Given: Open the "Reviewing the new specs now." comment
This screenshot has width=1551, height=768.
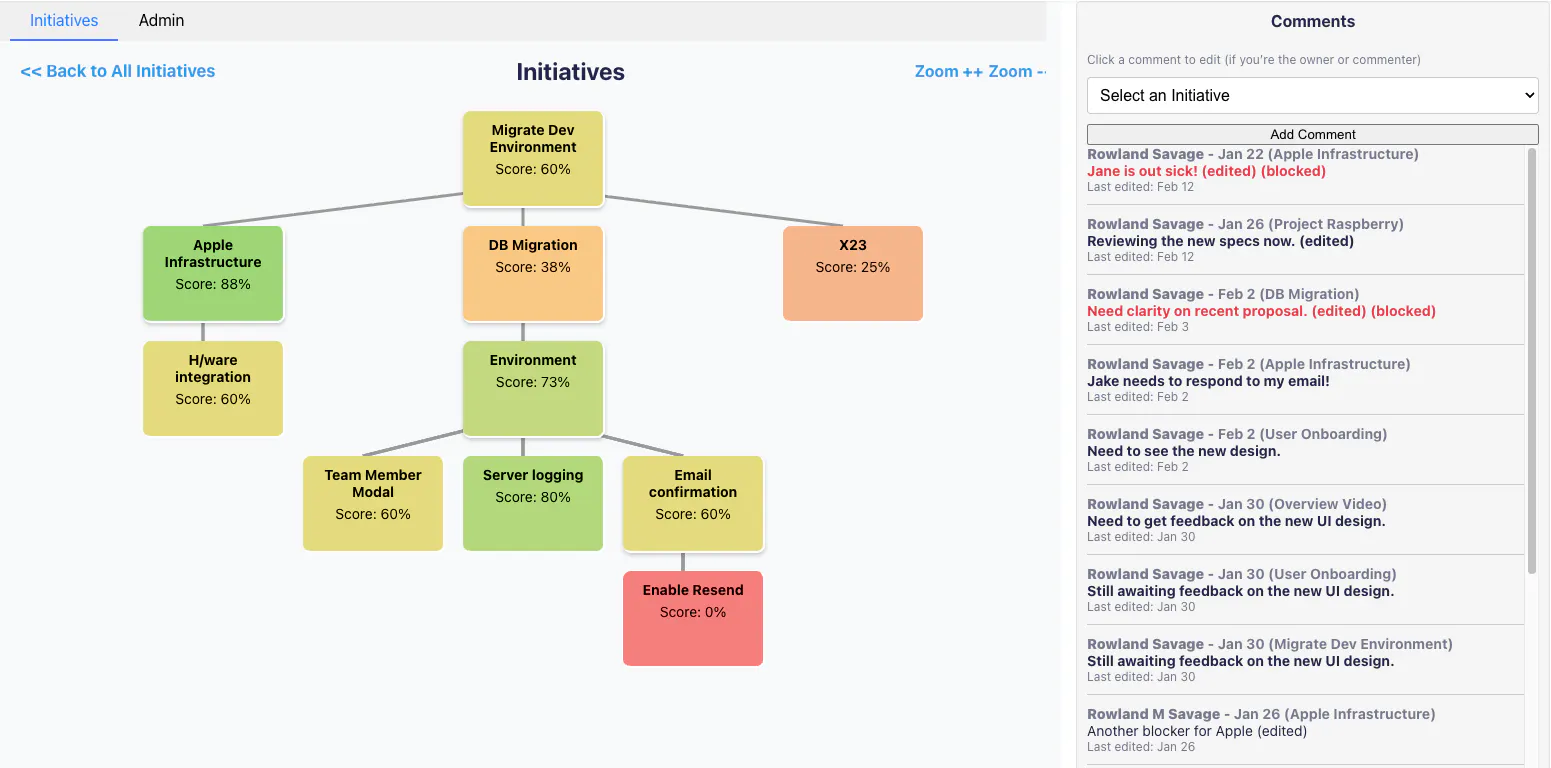Looking at the screenshot, I should pyautogui.click(x=1305, y=241).
